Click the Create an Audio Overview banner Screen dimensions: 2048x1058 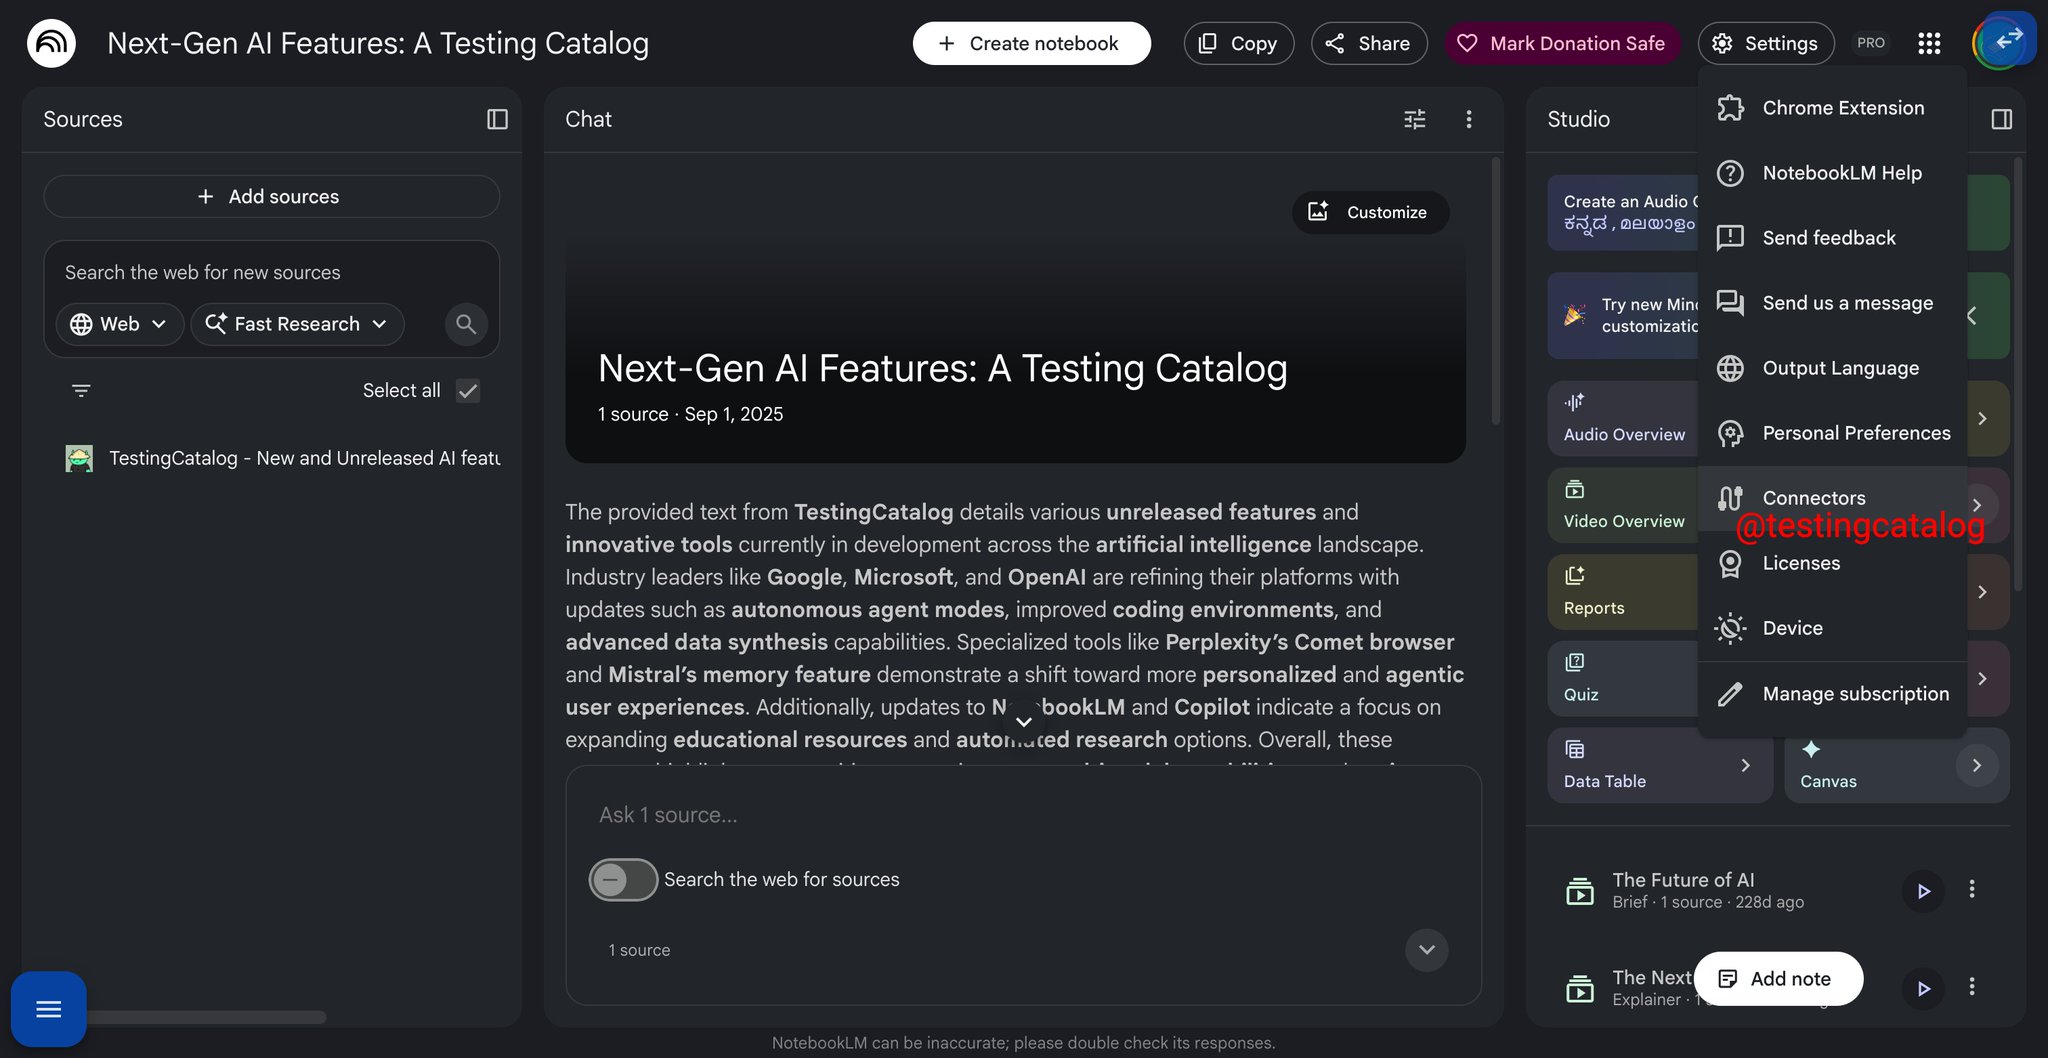click(x=1624, y=213)
